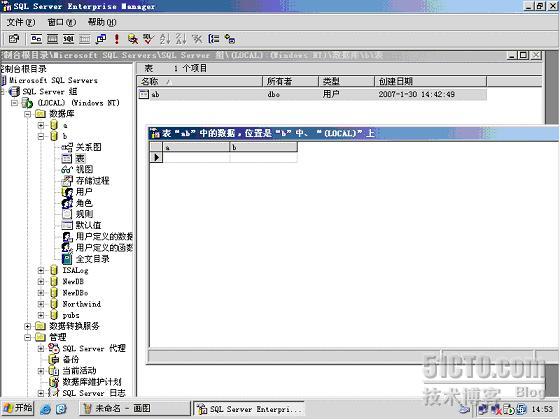
Task: Select the Microsoft SQL Servers root node
Action: [x=53, y=80]
